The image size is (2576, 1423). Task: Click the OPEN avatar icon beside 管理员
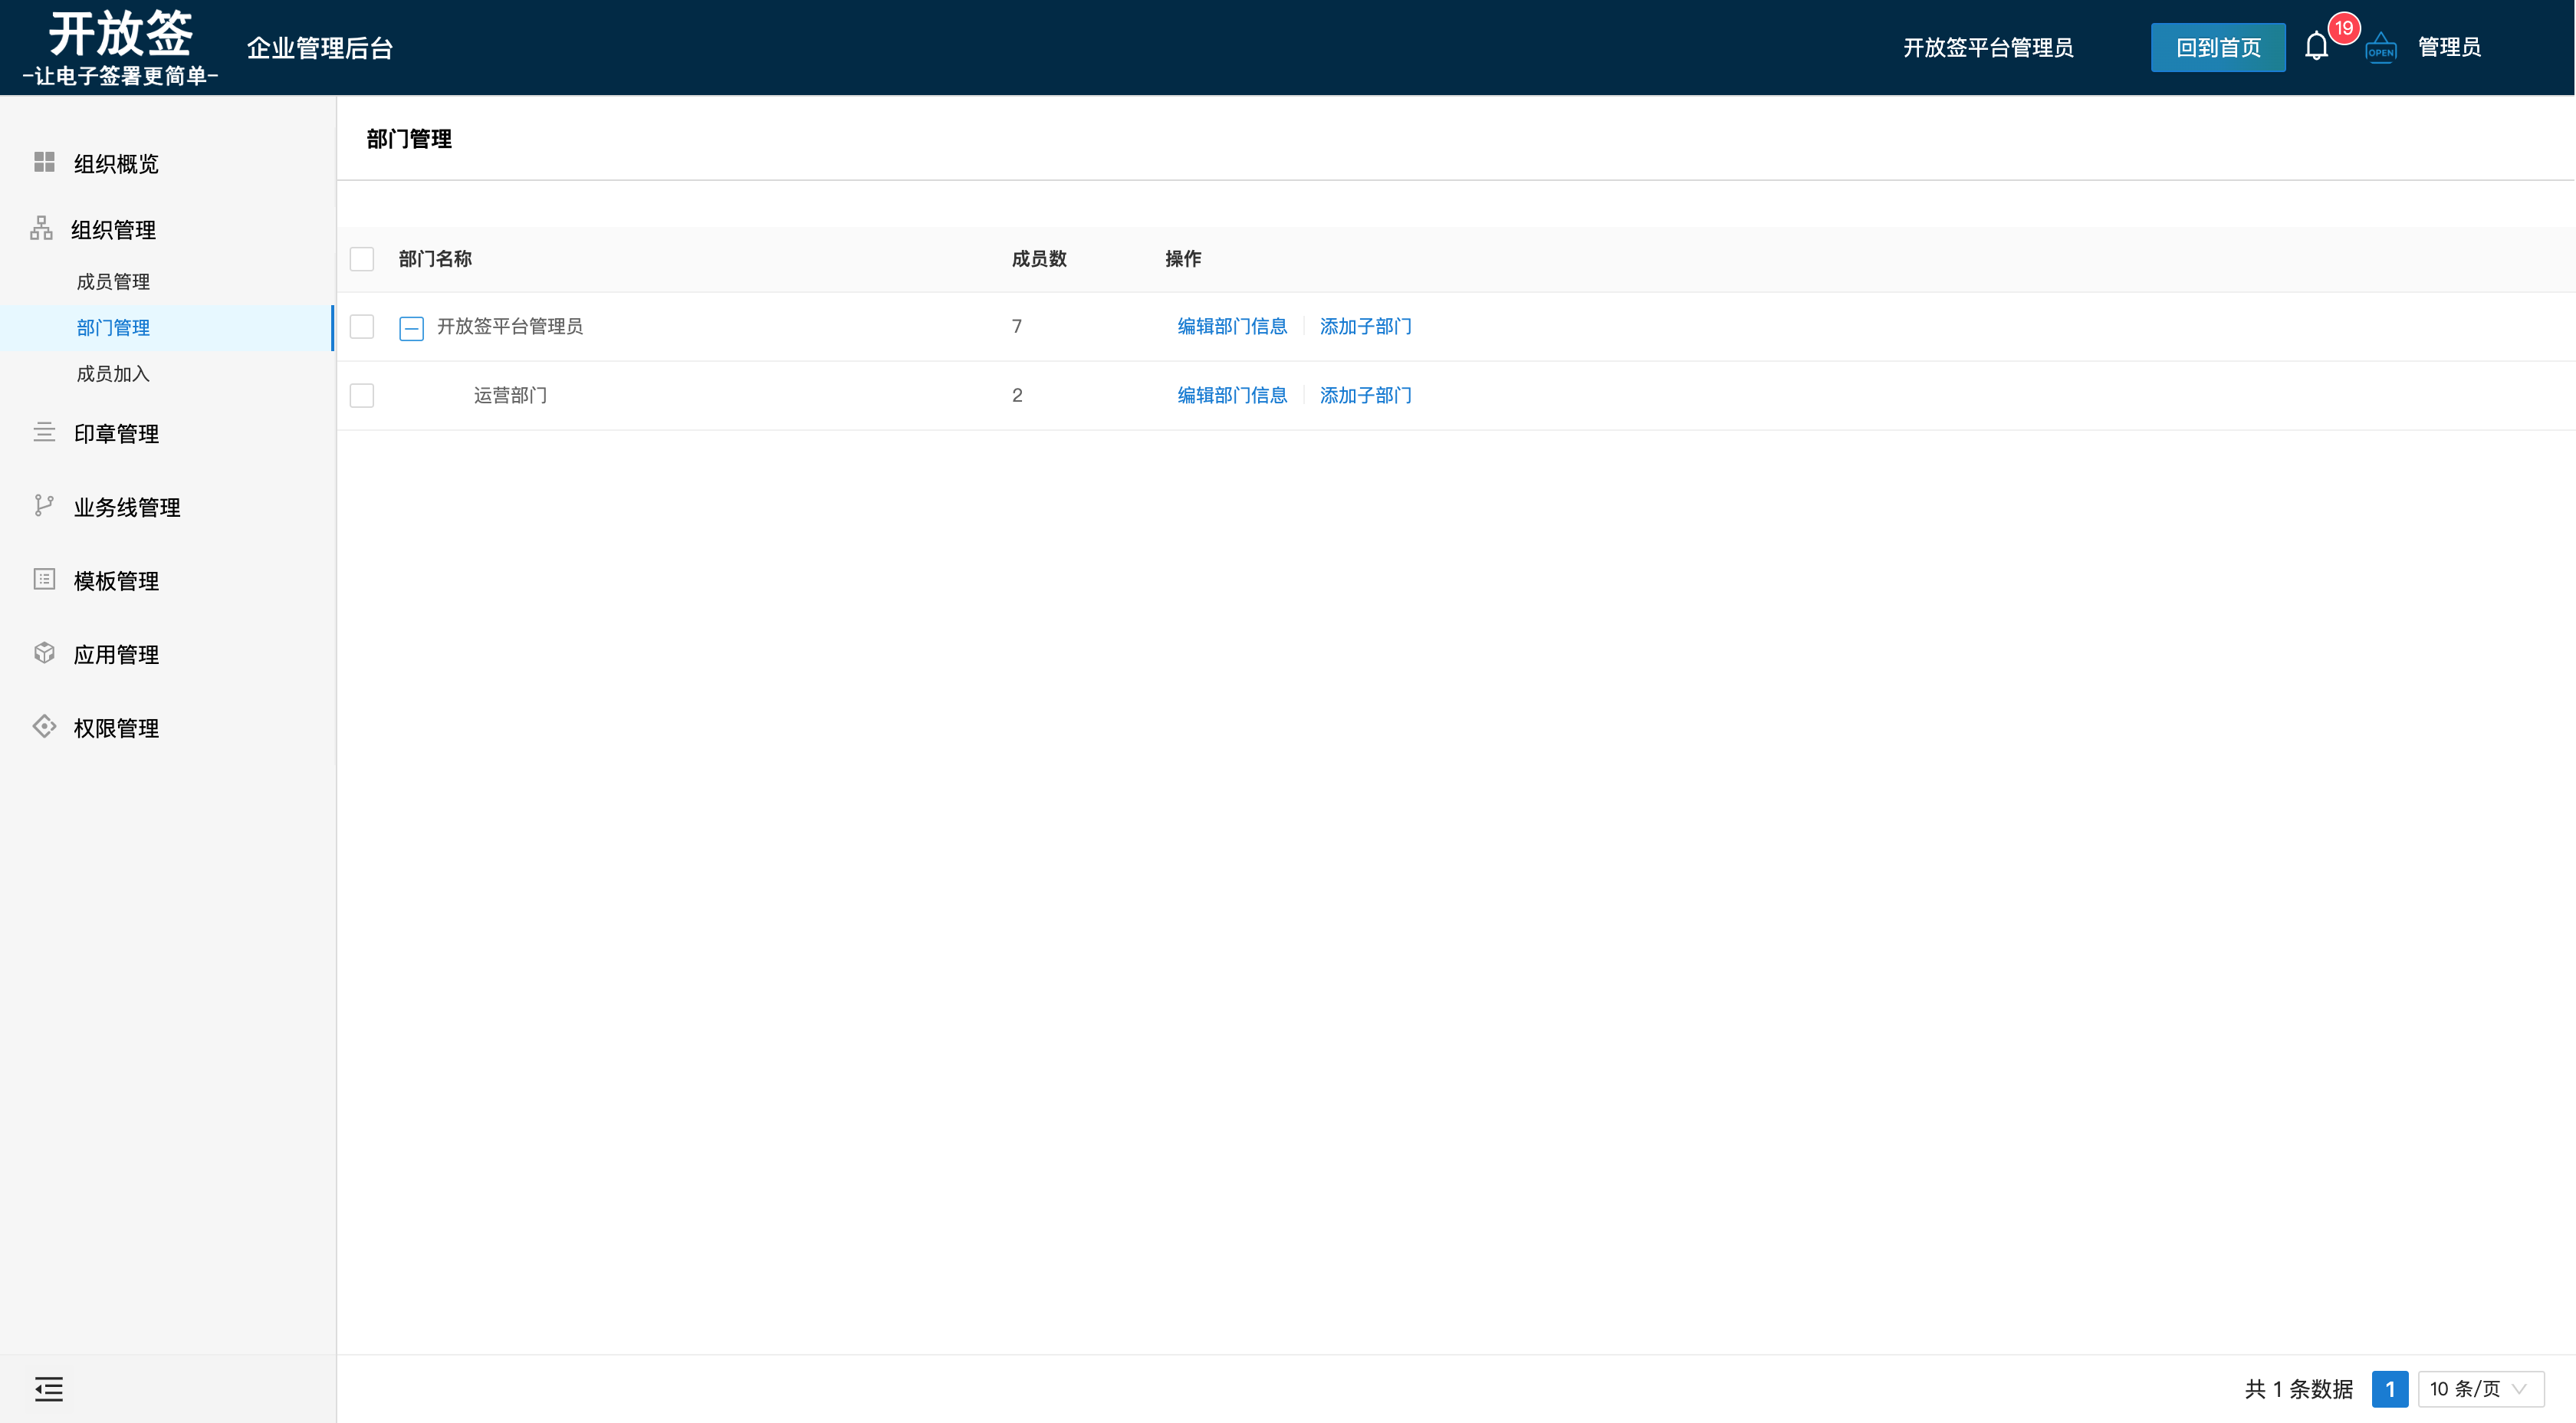click(2380, 48)
